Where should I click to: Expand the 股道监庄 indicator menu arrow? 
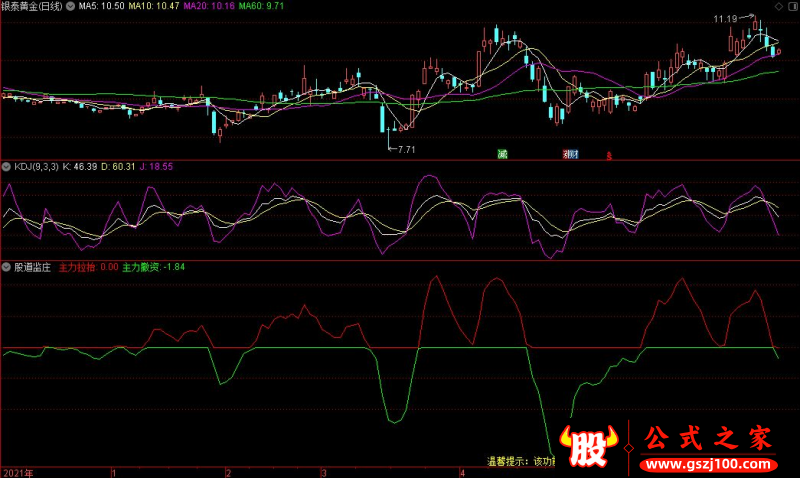6,267
